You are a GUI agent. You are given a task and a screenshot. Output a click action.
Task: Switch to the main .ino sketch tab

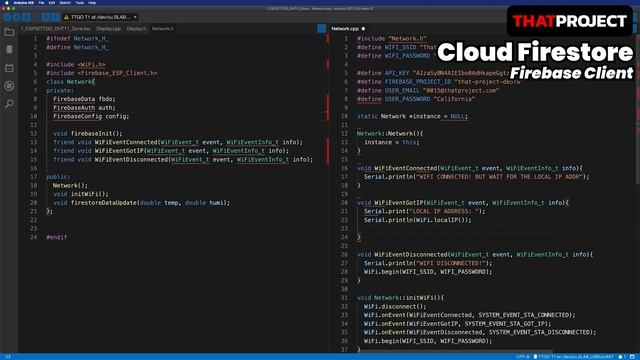pos(56,29)
